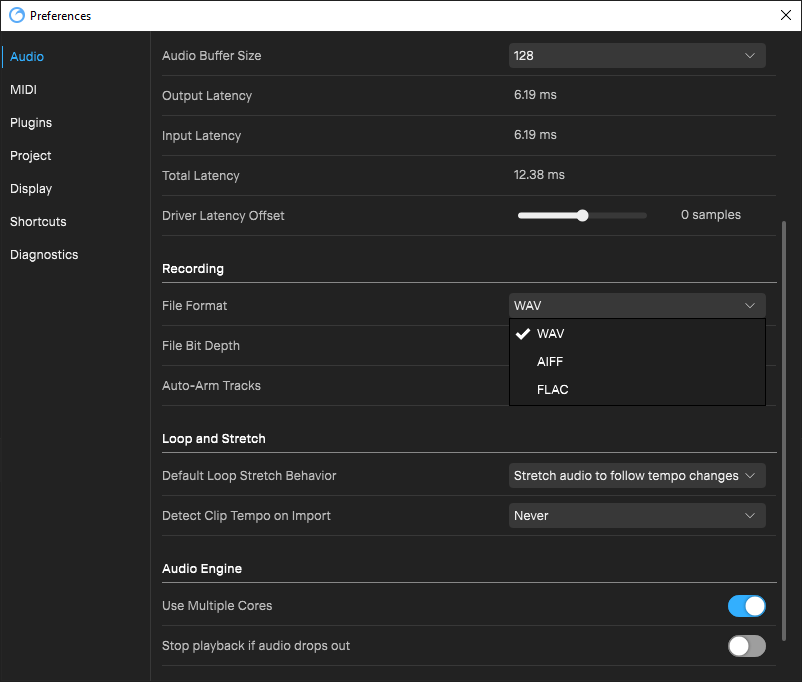Screen dimensions: 802x682
Task: Click the File Format label
Action: pyautogui.click(x=194, y=305)
